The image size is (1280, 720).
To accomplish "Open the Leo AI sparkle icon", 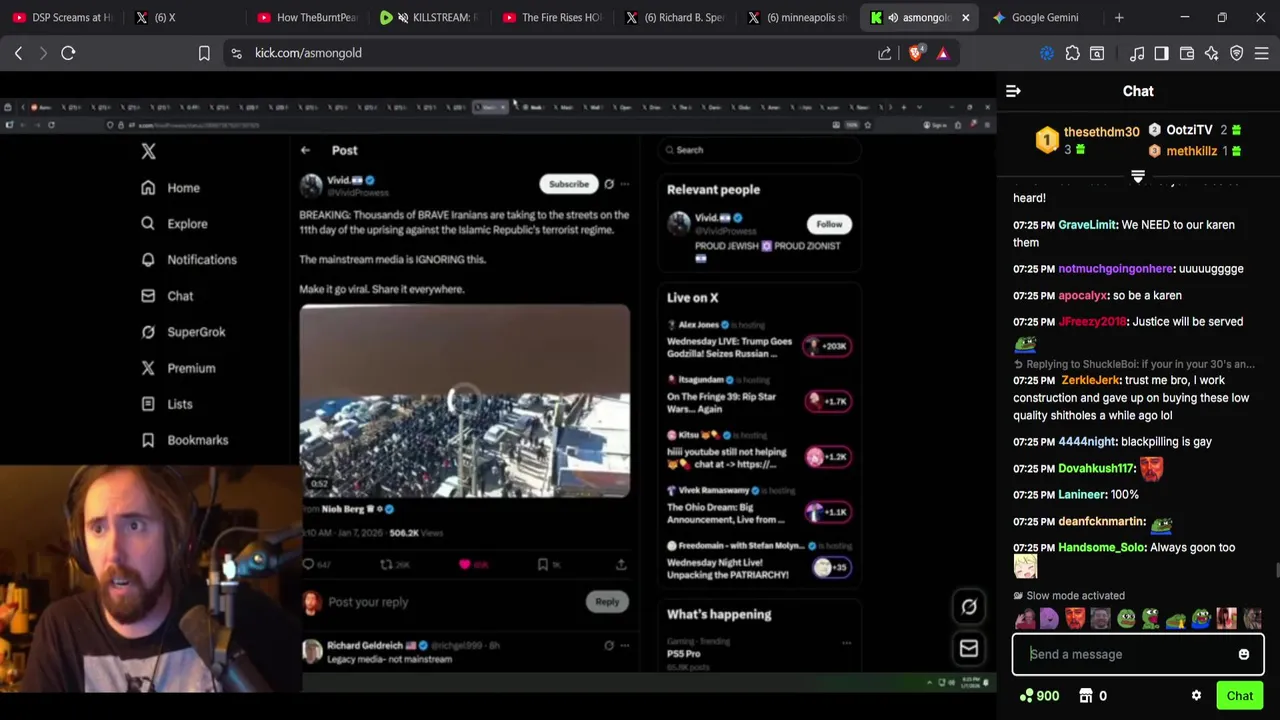I will click(x=1212, y=53).
